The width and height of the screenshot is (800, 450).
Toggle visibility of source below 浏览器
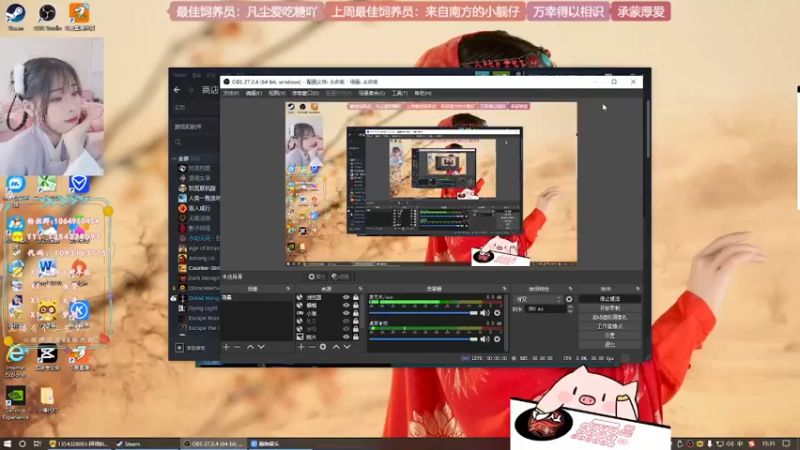(x=346, y=305)
